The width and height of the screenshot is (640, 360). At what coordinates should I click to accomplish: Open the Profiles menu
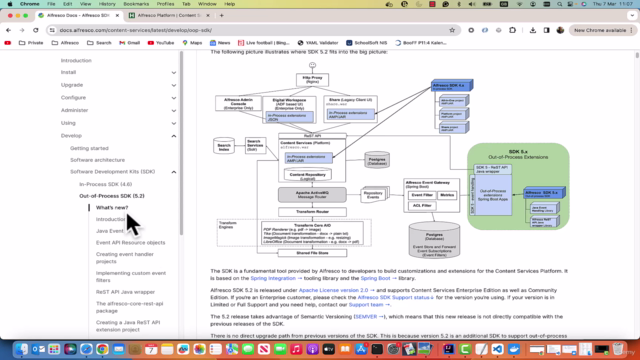pos(165,4)
